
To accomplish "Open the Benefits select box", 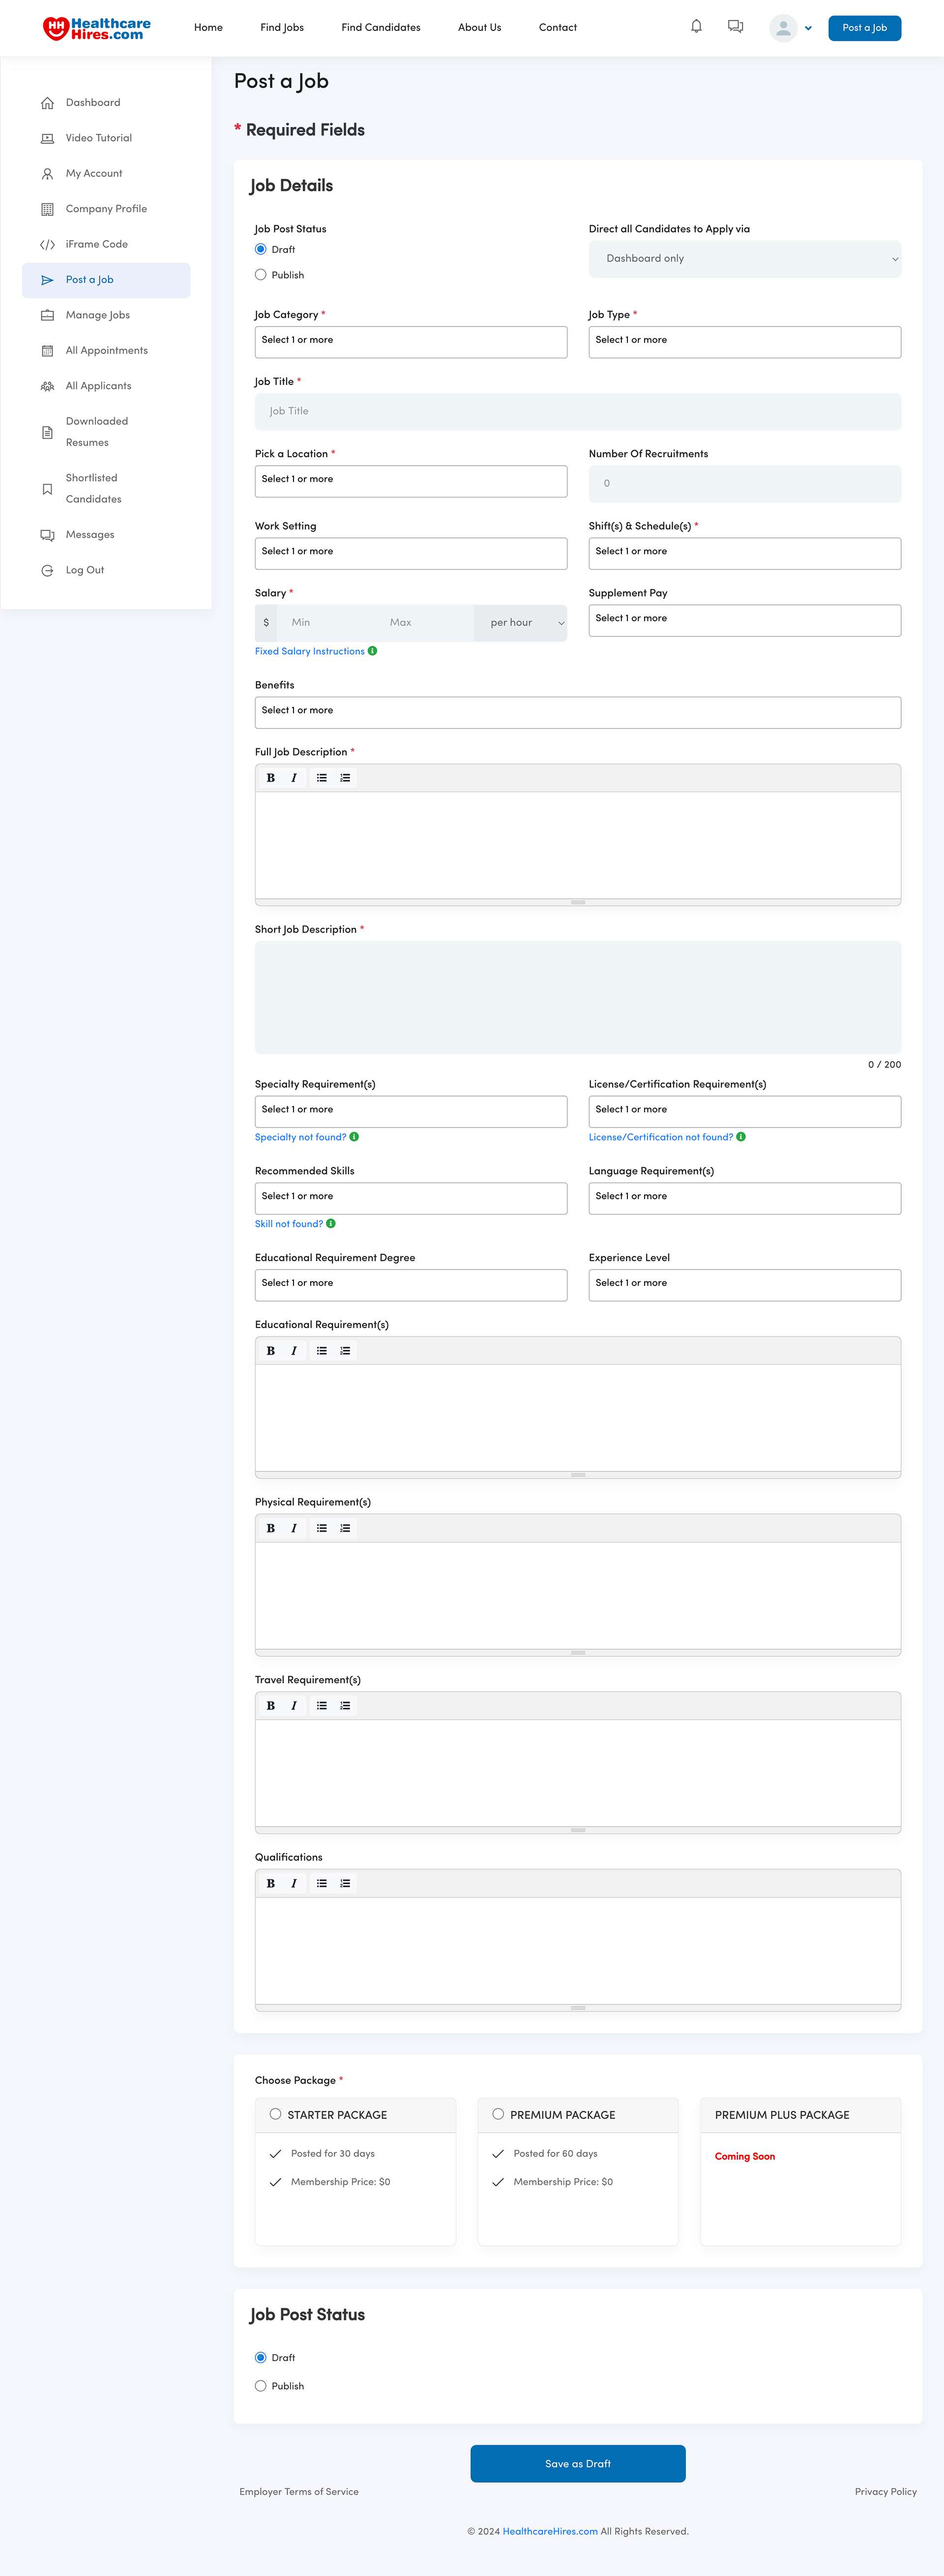I will pos(578,712).
